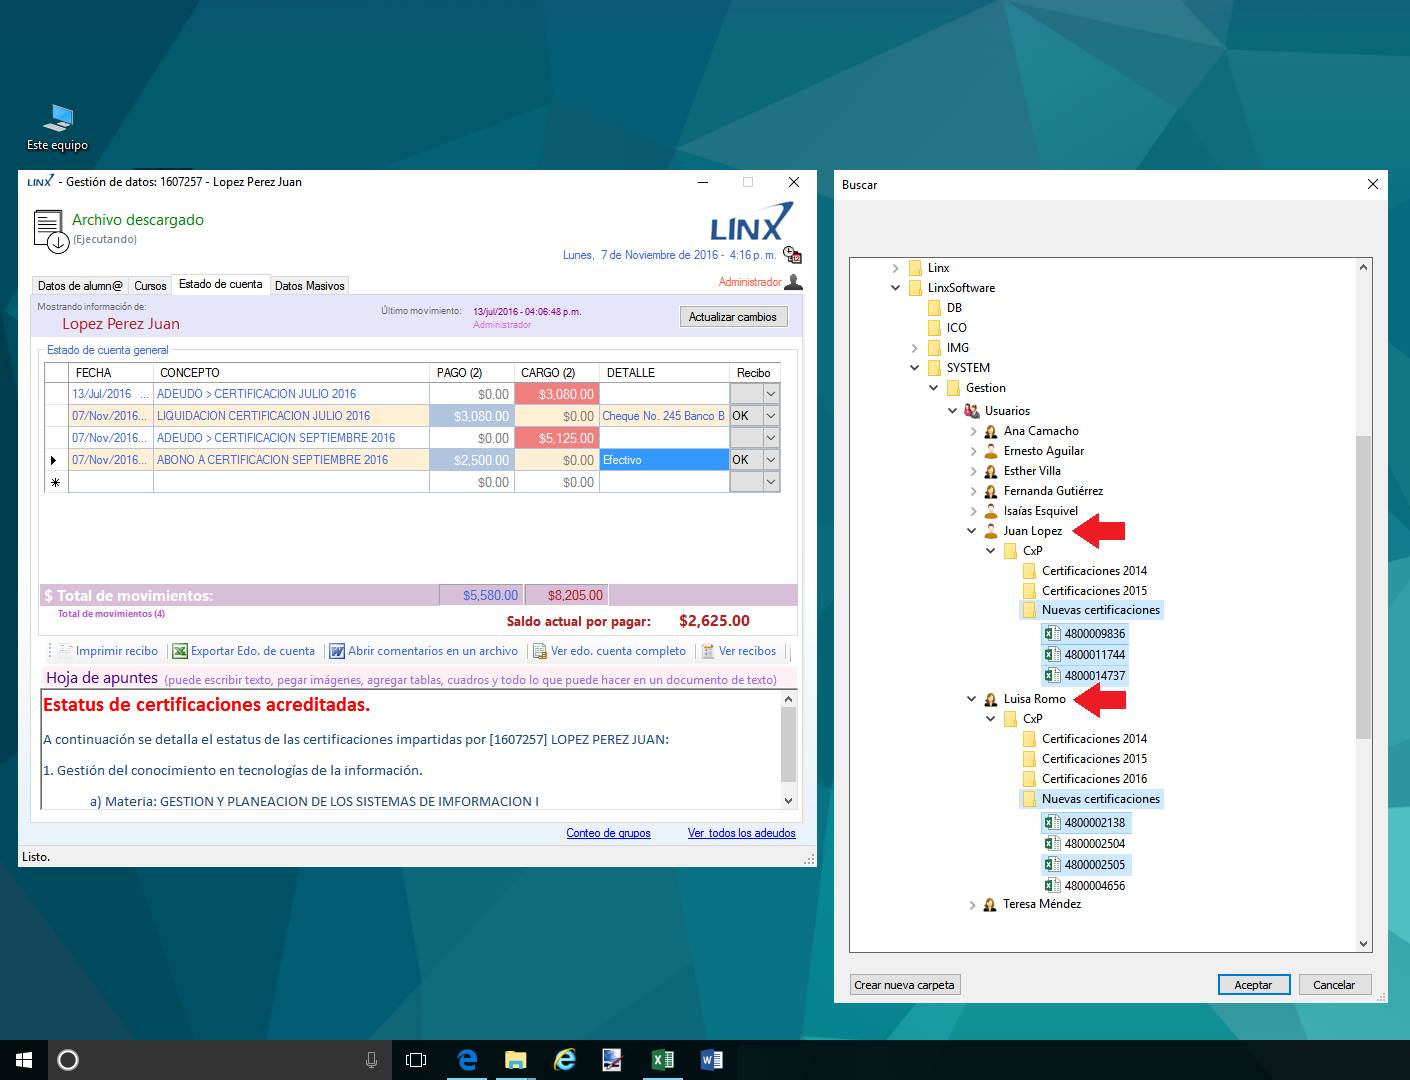Launch Internet Explorer from the taskbar
Image resolution: width=1410 pixels, height=1080 pixels.
pos(564,1060)
